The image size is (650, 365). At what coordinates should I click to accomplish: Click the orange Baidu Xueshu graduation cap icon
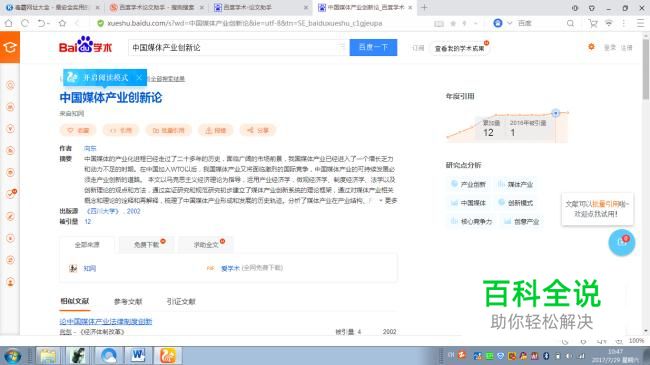coord(10,47)
